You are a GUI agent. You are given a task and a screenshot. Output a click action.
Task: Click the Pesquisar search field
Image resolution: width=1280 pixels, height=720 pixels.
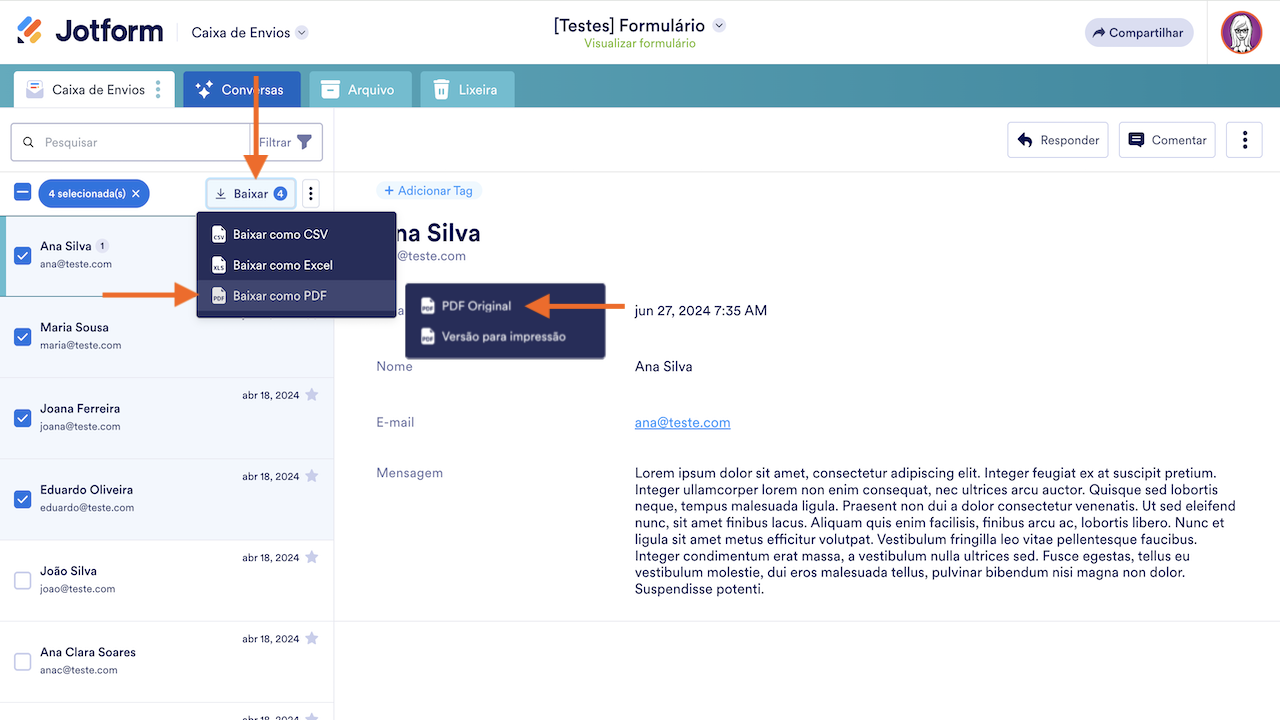(130, 142)
